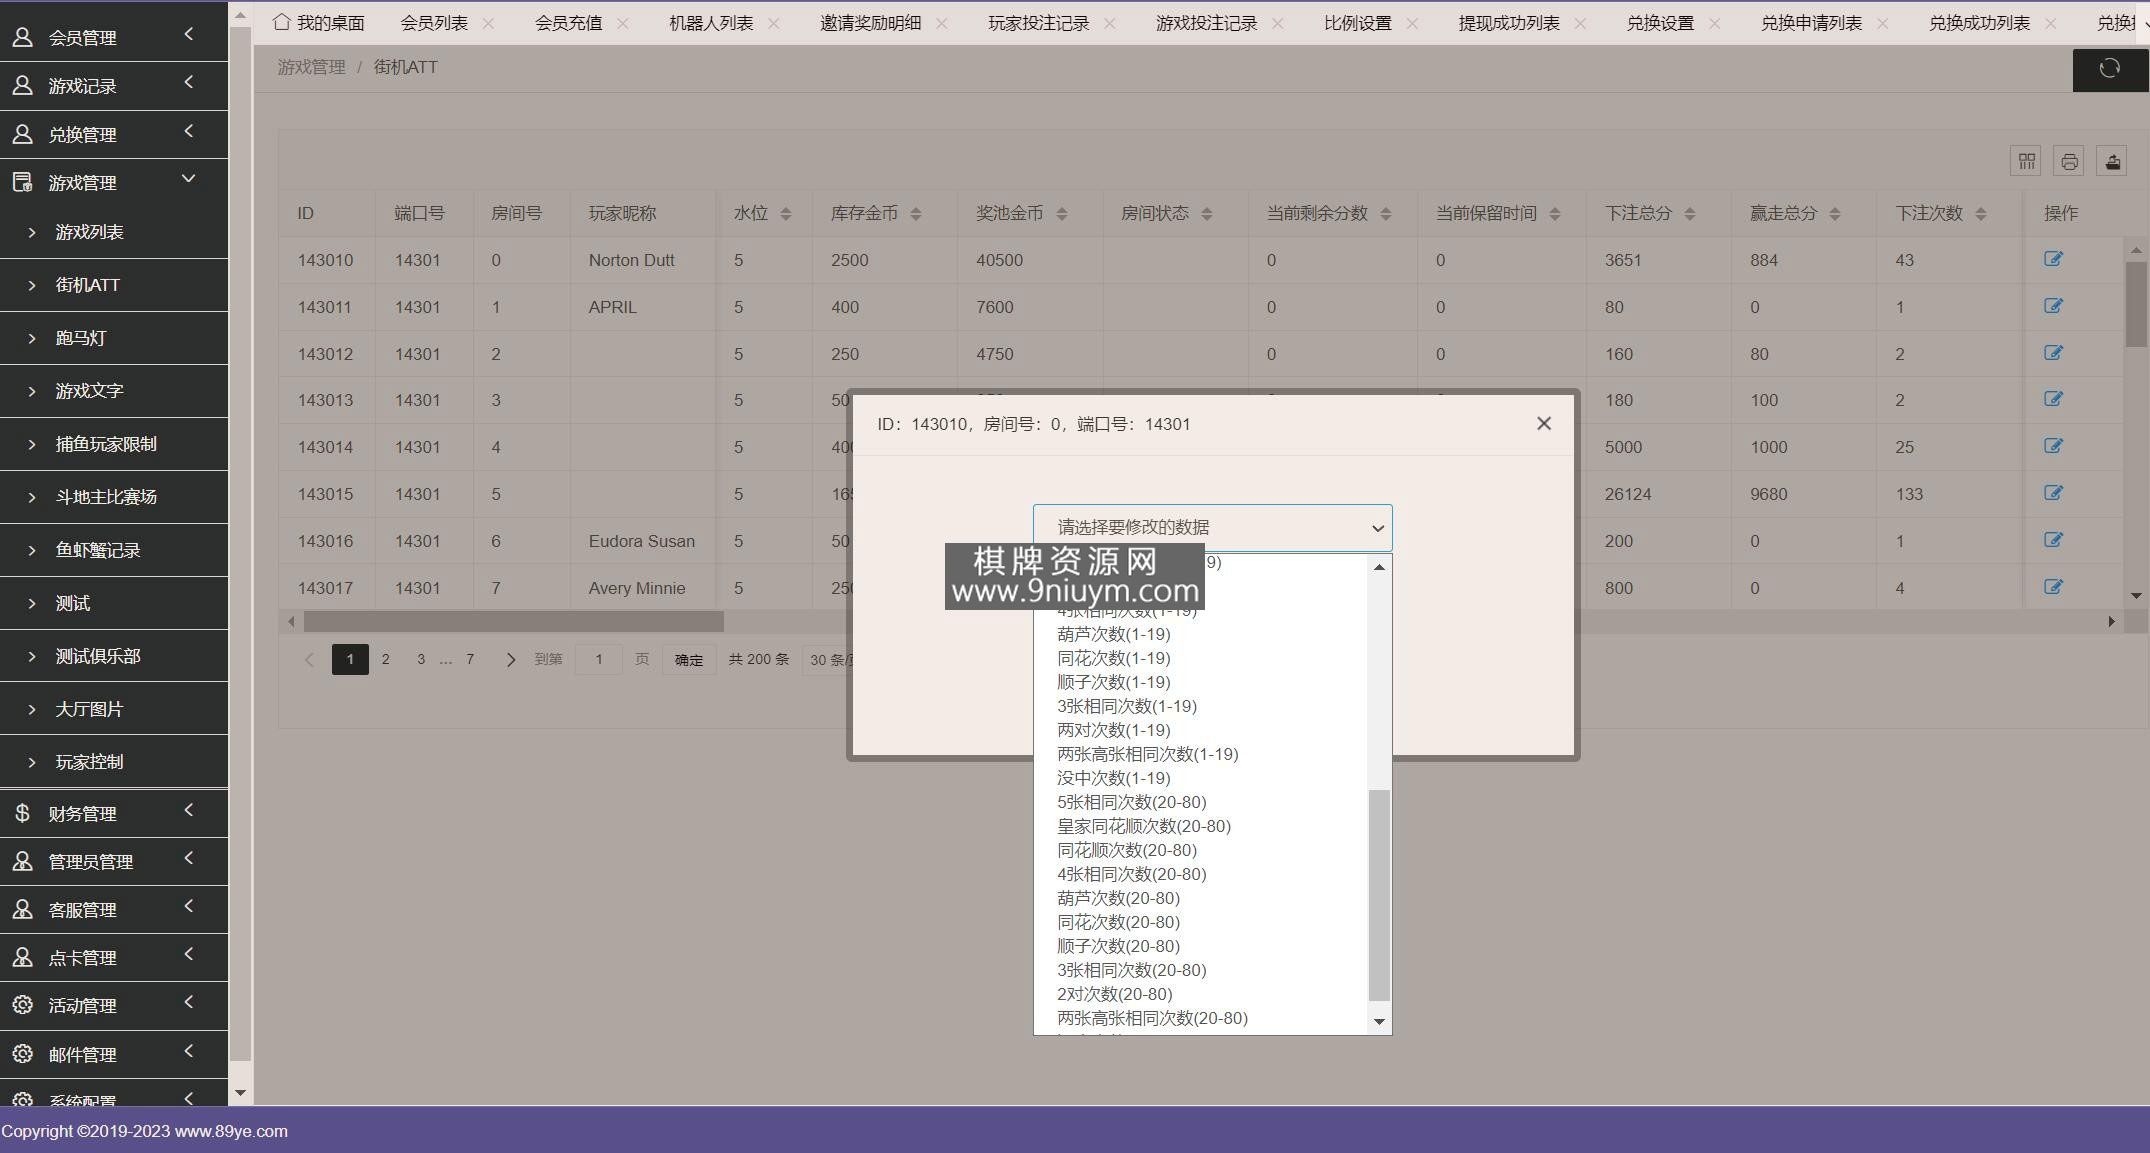Click edit icon for row 143010
Viewport: 2150px width, 1153px height.
(2053, 259)
